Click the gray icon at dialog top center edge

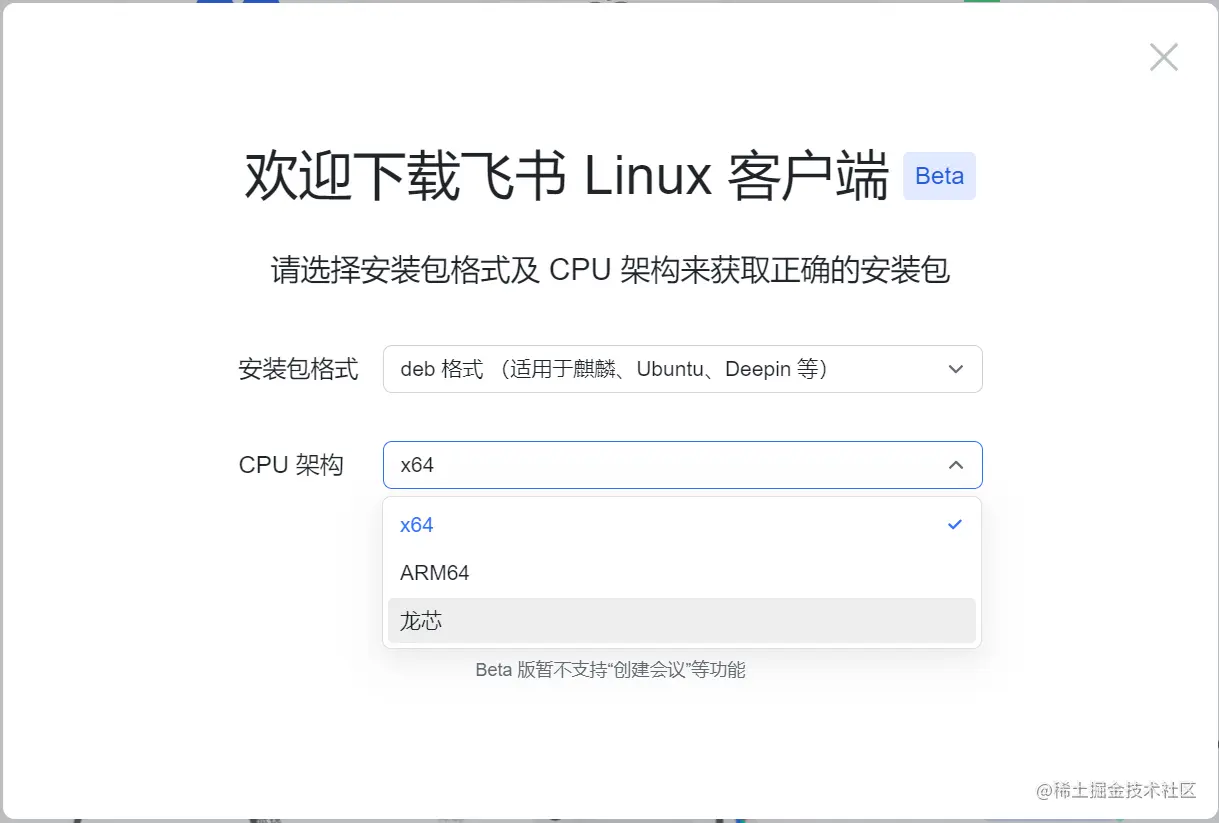click(x=610, y=2)
